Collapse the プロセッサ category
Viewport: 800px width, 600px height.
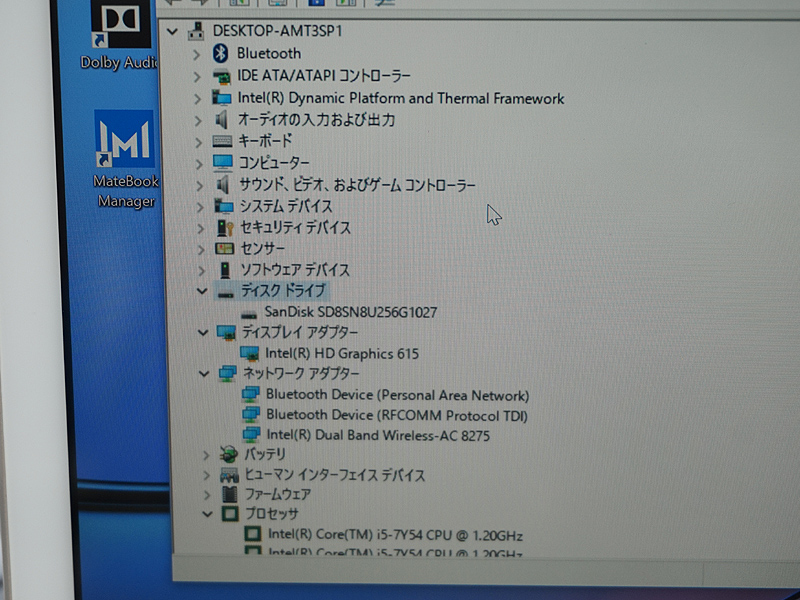pyautogui.click(x=207, y=514)
